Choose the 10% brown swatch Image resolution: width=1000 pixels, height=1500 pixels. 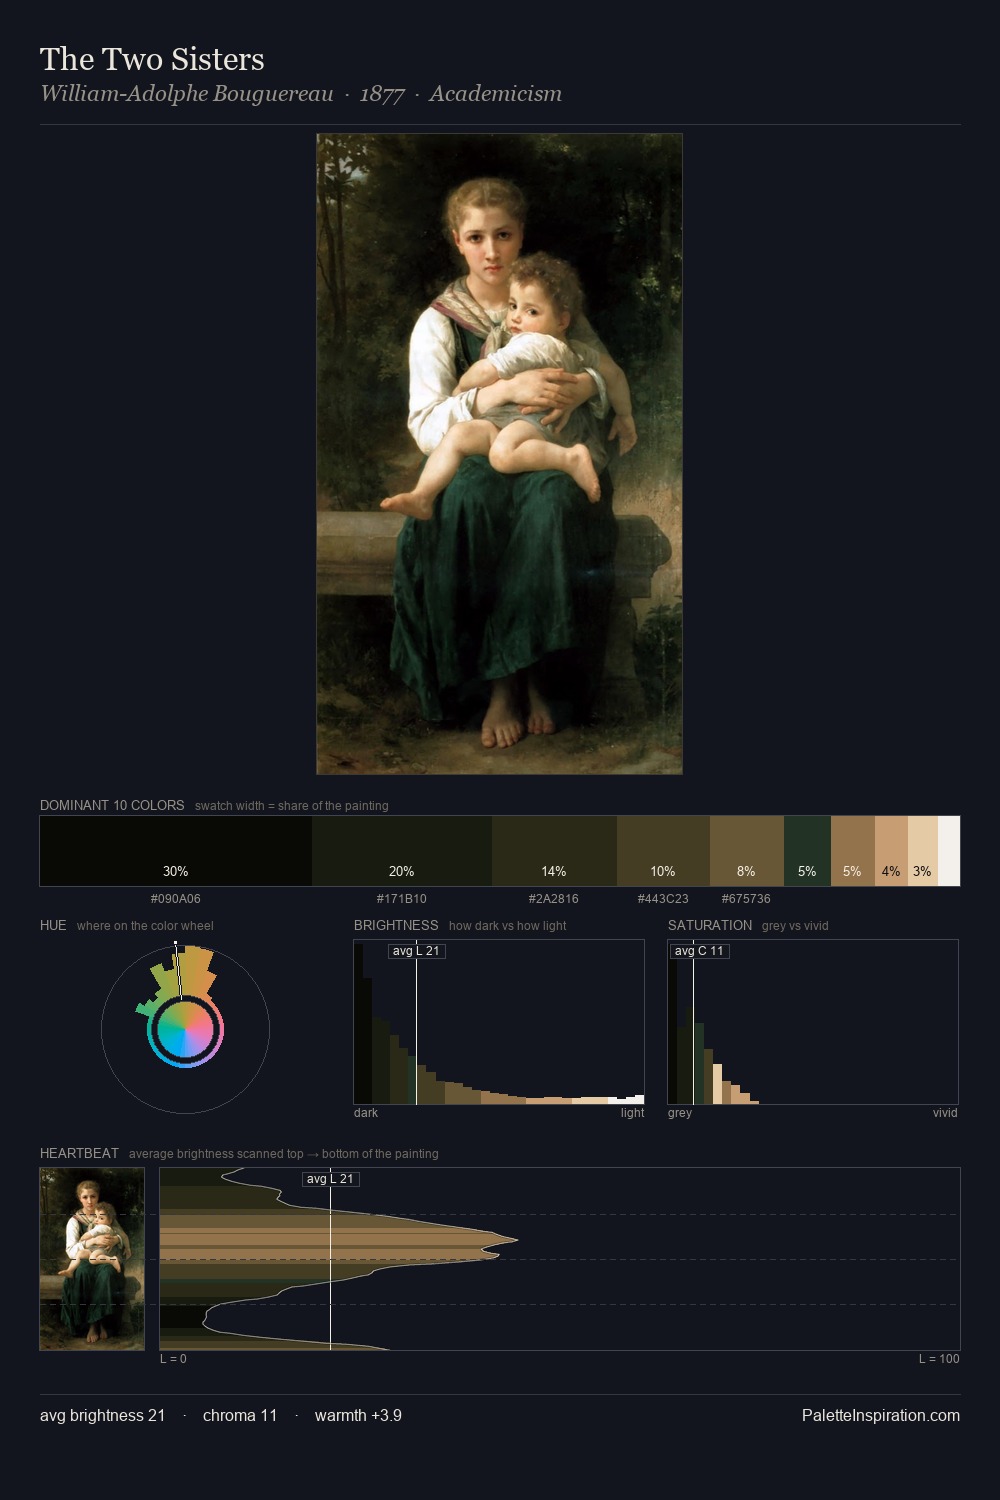(x=663, y=851)
